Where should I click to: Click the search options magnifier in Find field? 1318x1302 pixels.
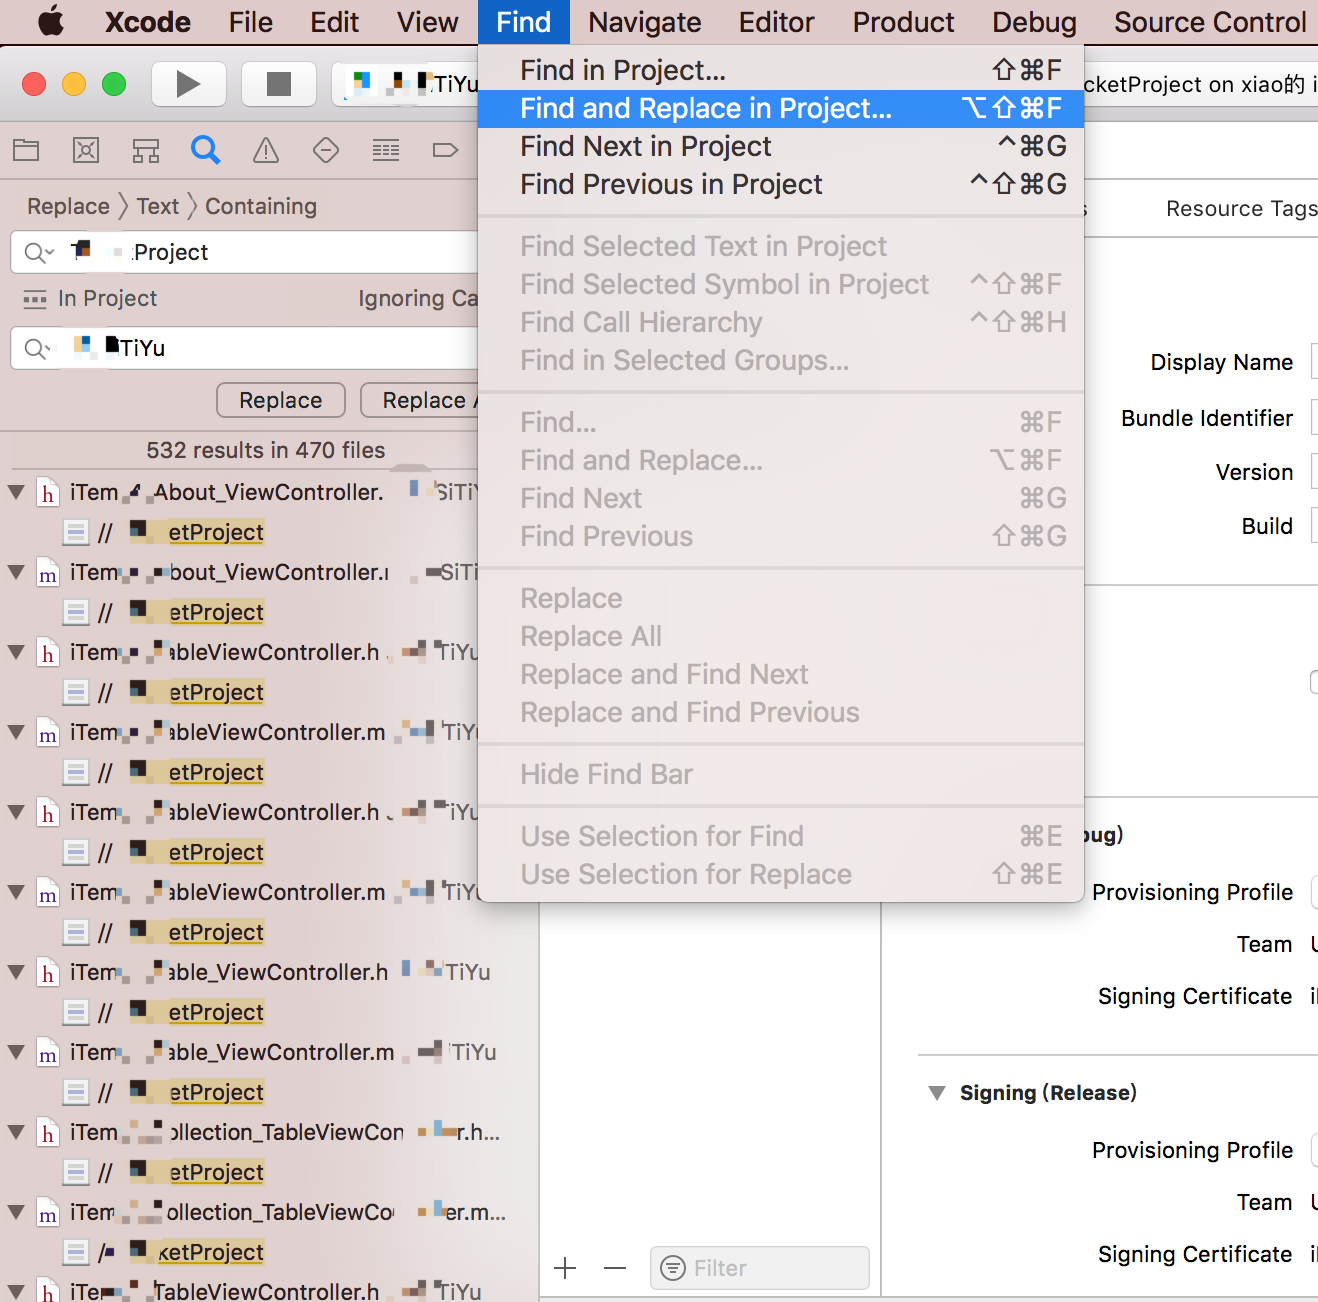click(x=38, y=253)
